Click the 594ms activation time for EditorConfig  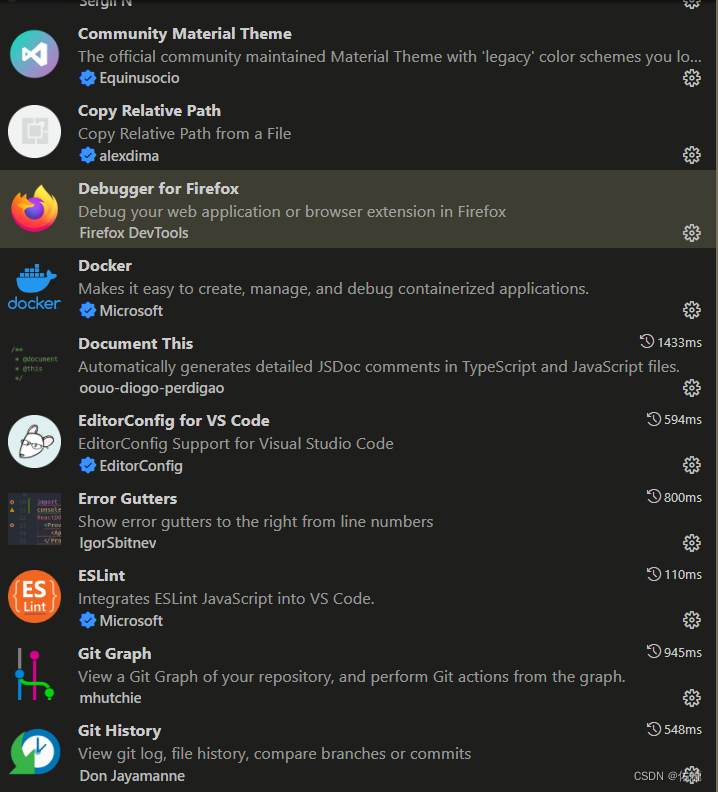pyautogui.click(x=675, y=419)
